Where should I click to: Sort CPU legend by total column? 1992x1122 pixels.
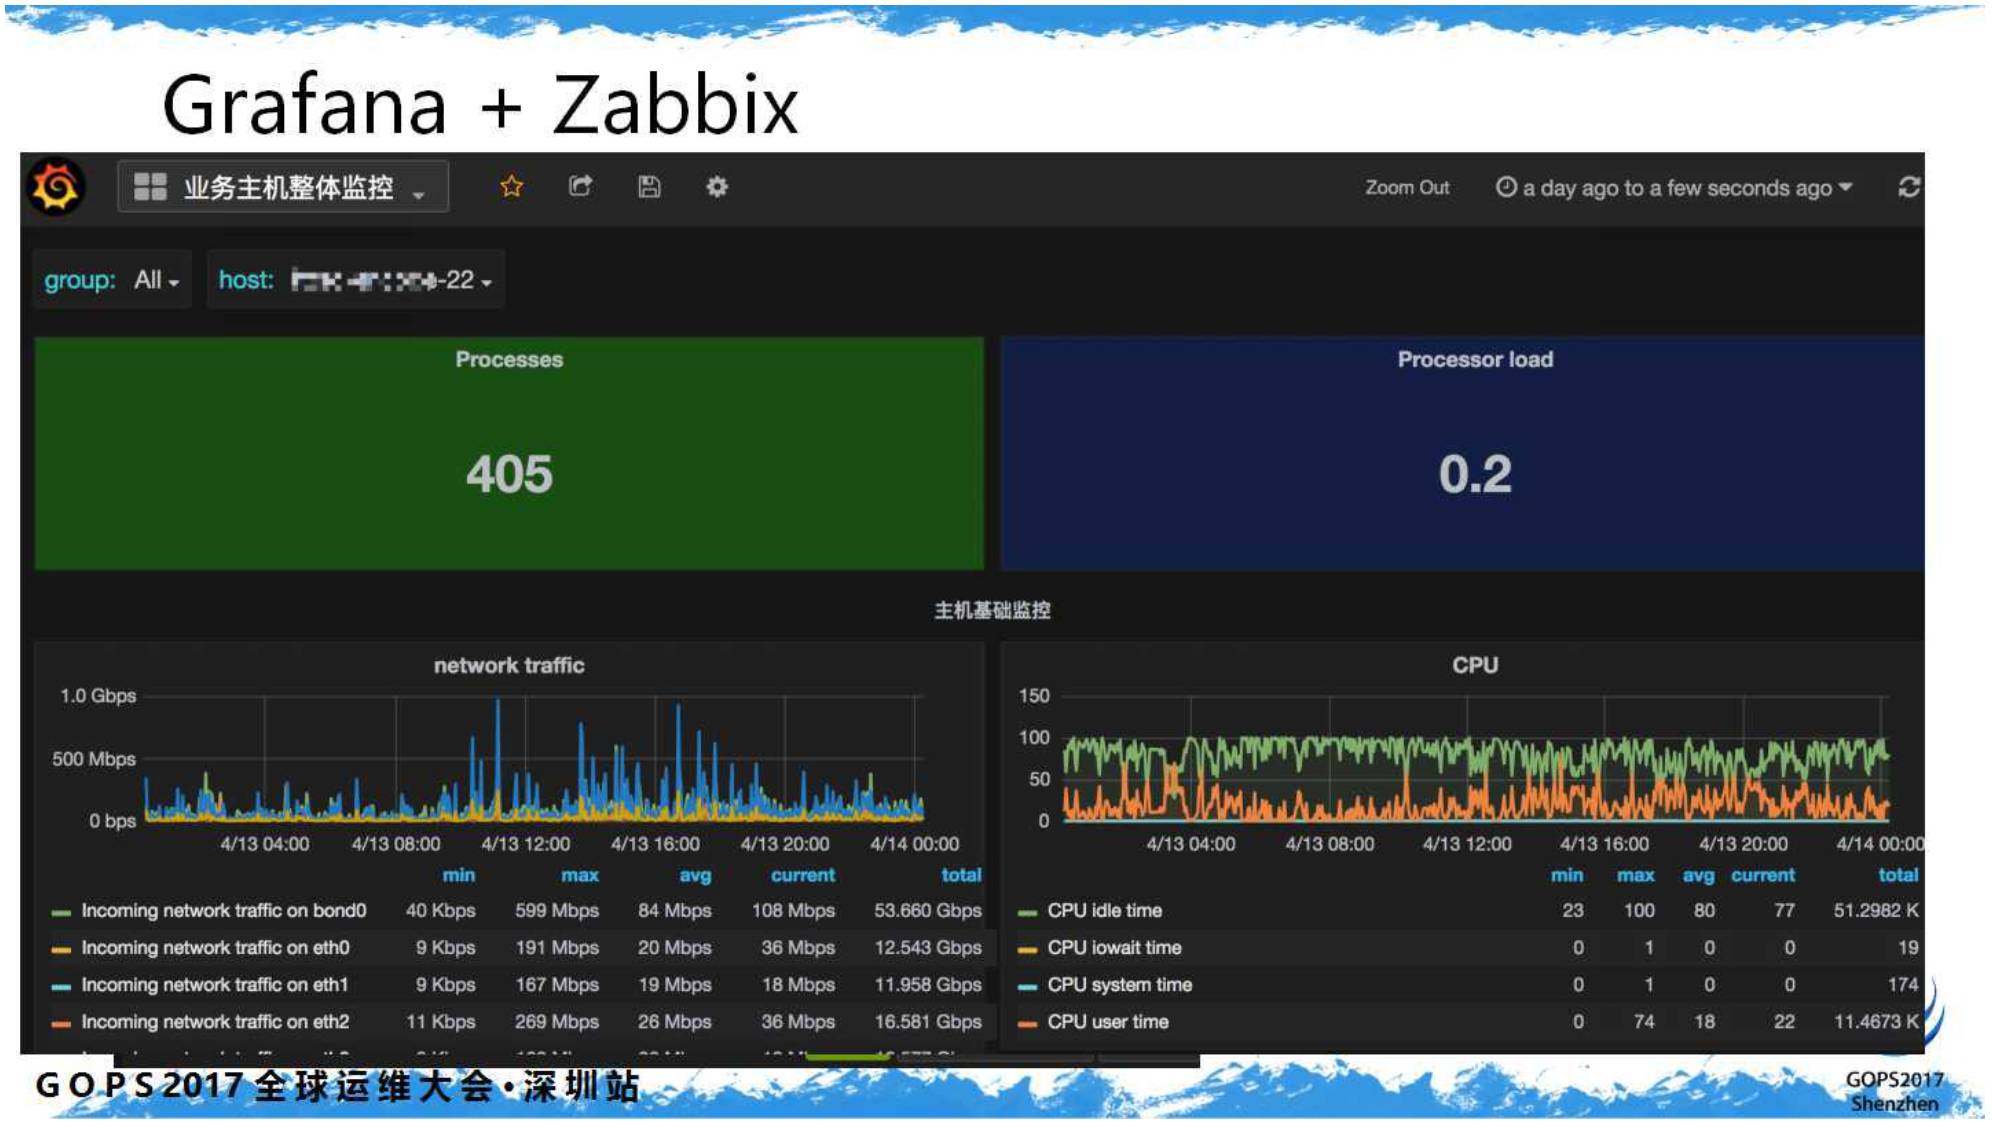click(x=1898, y=875)
